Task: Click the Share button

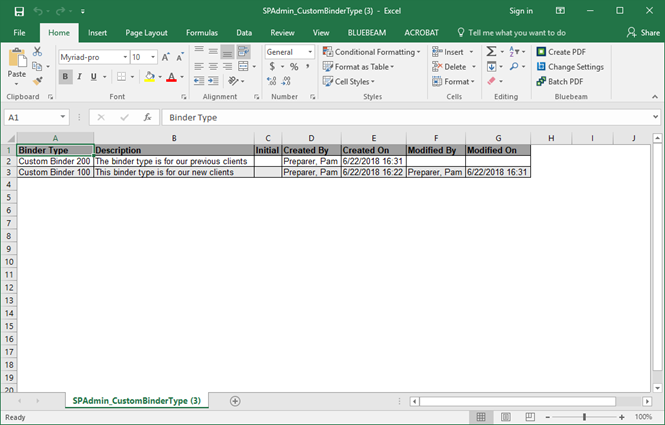Action: pyautogui.click(x=644, y=33)
